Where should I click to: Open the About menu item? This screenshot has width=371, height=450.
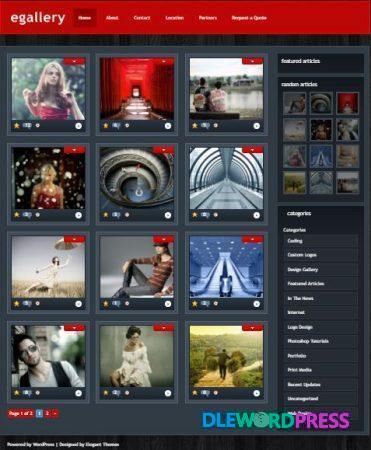point(112,18)
